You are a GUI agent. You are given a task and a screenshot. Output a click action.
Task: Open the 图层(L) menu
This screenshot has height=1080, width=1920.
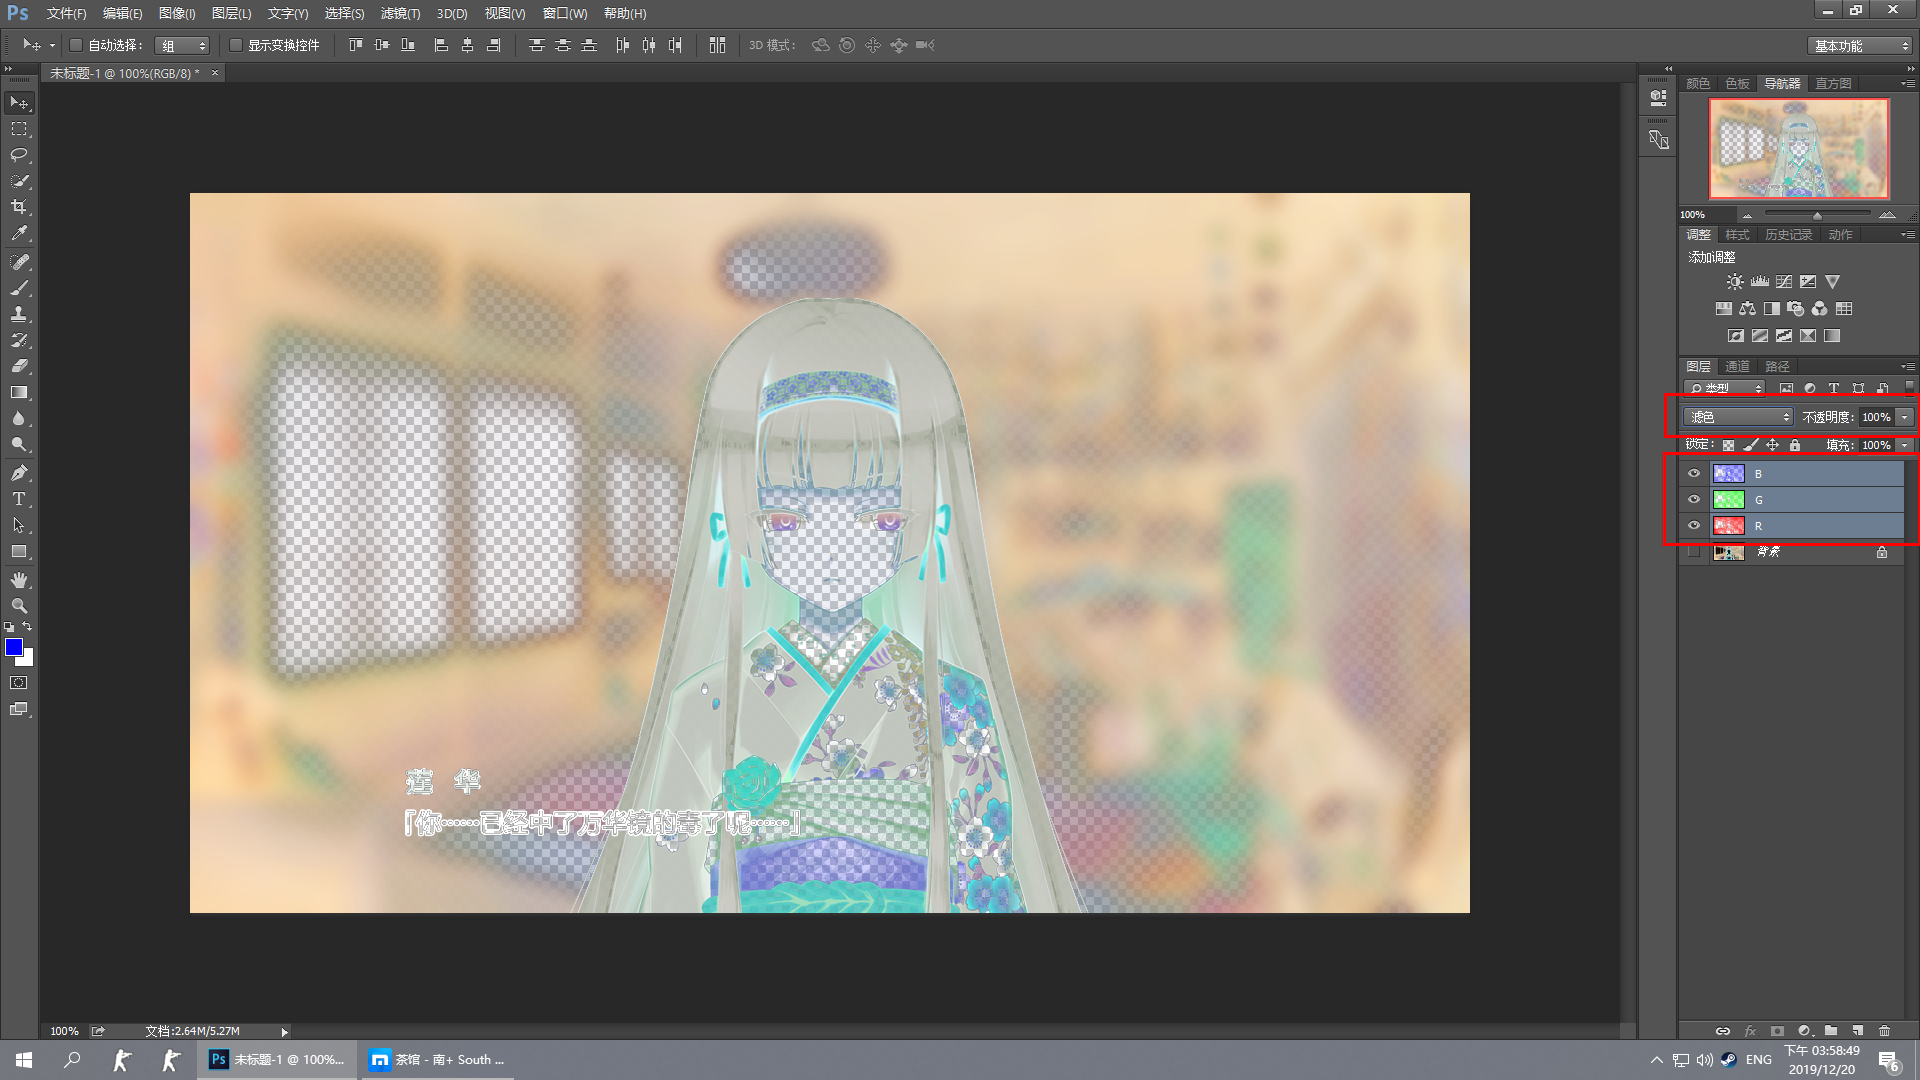click(x=231, y=13)
